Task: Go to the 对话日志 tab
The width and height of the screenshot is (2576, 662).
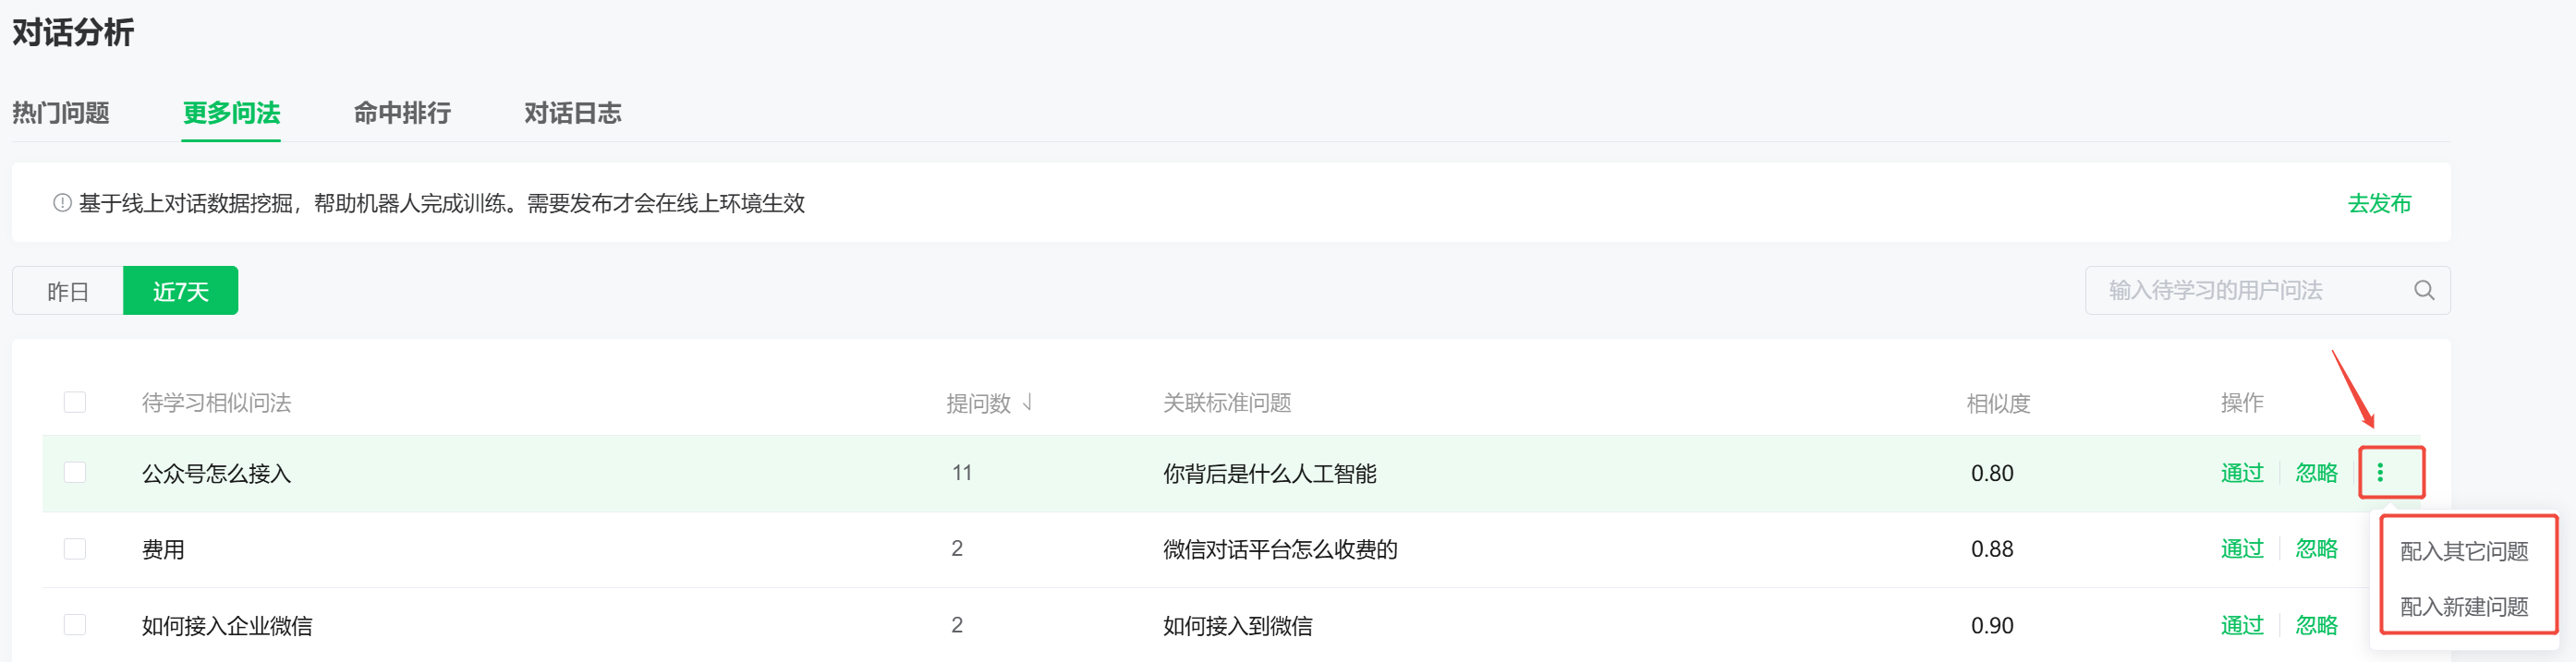Action: pos(572,113)
